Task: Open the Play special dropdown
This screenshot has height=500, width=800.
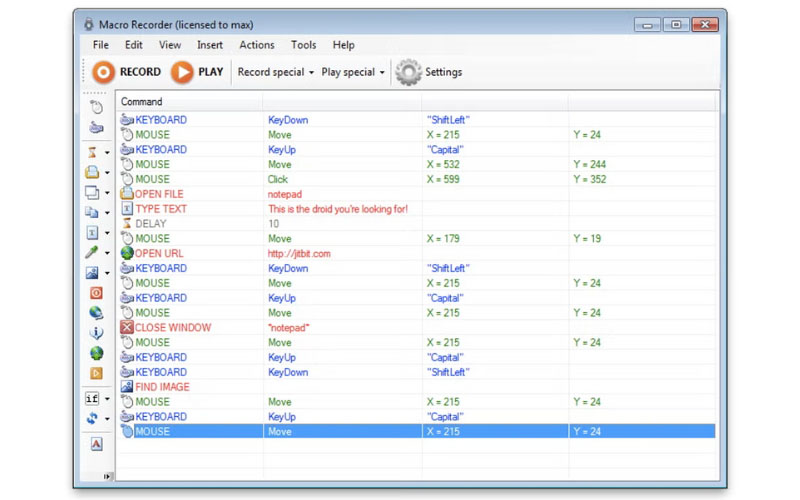Action: [x=353, y=72]
